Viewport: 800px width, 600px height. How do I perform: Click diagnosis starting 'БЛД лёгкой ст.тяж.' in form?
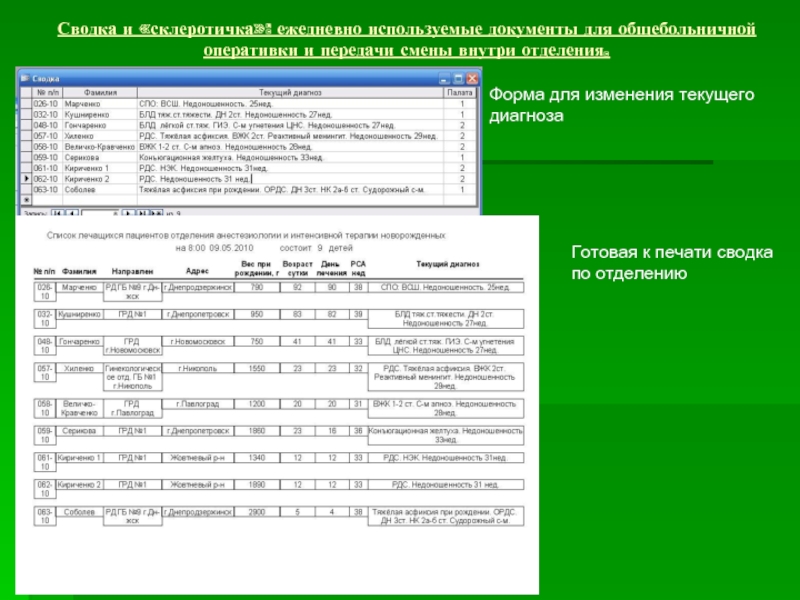[290, 125]
